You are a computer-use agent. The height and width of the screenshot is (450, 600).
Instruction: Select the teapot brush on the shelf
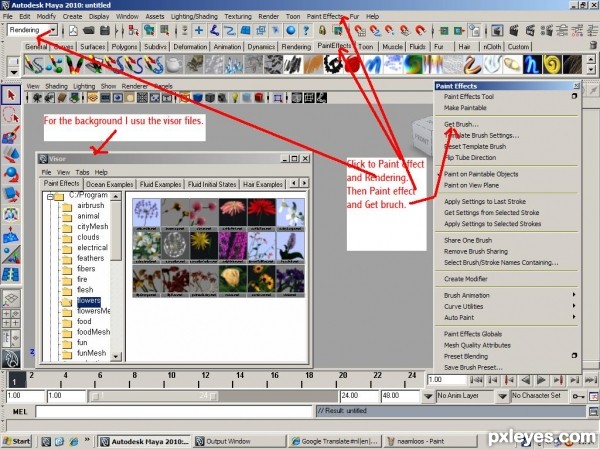pos(174,64)
